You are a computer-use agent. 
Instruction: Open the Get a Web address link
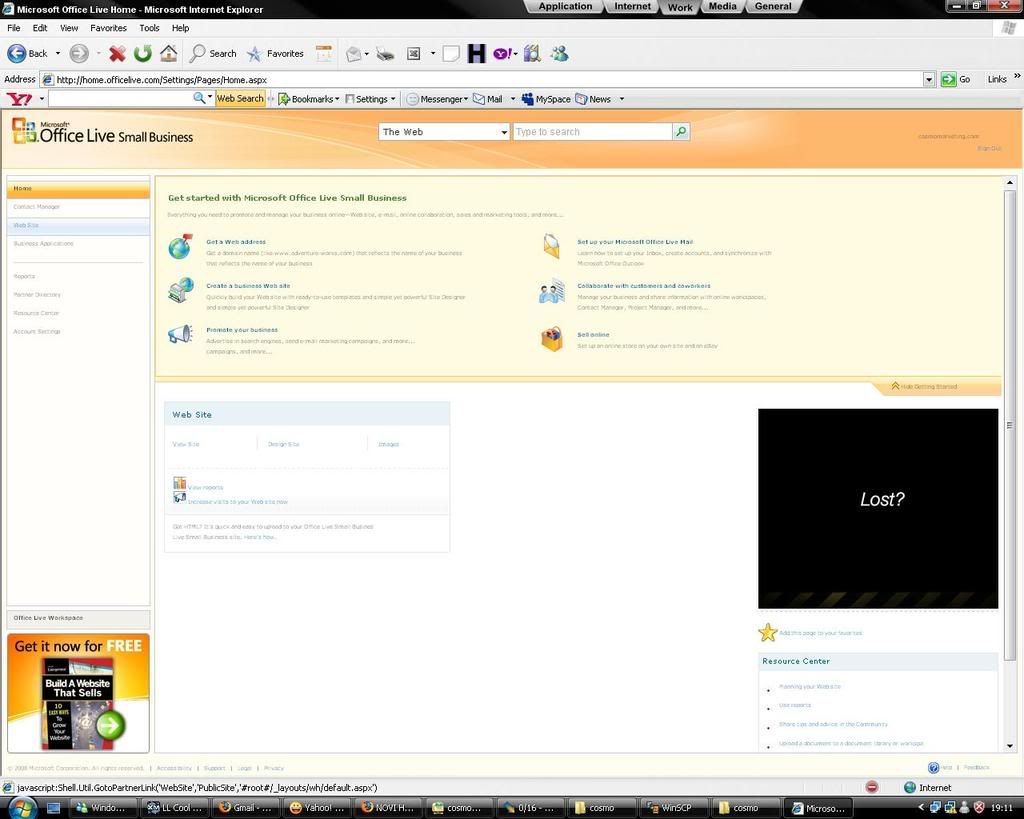click(x=236, y=242)
